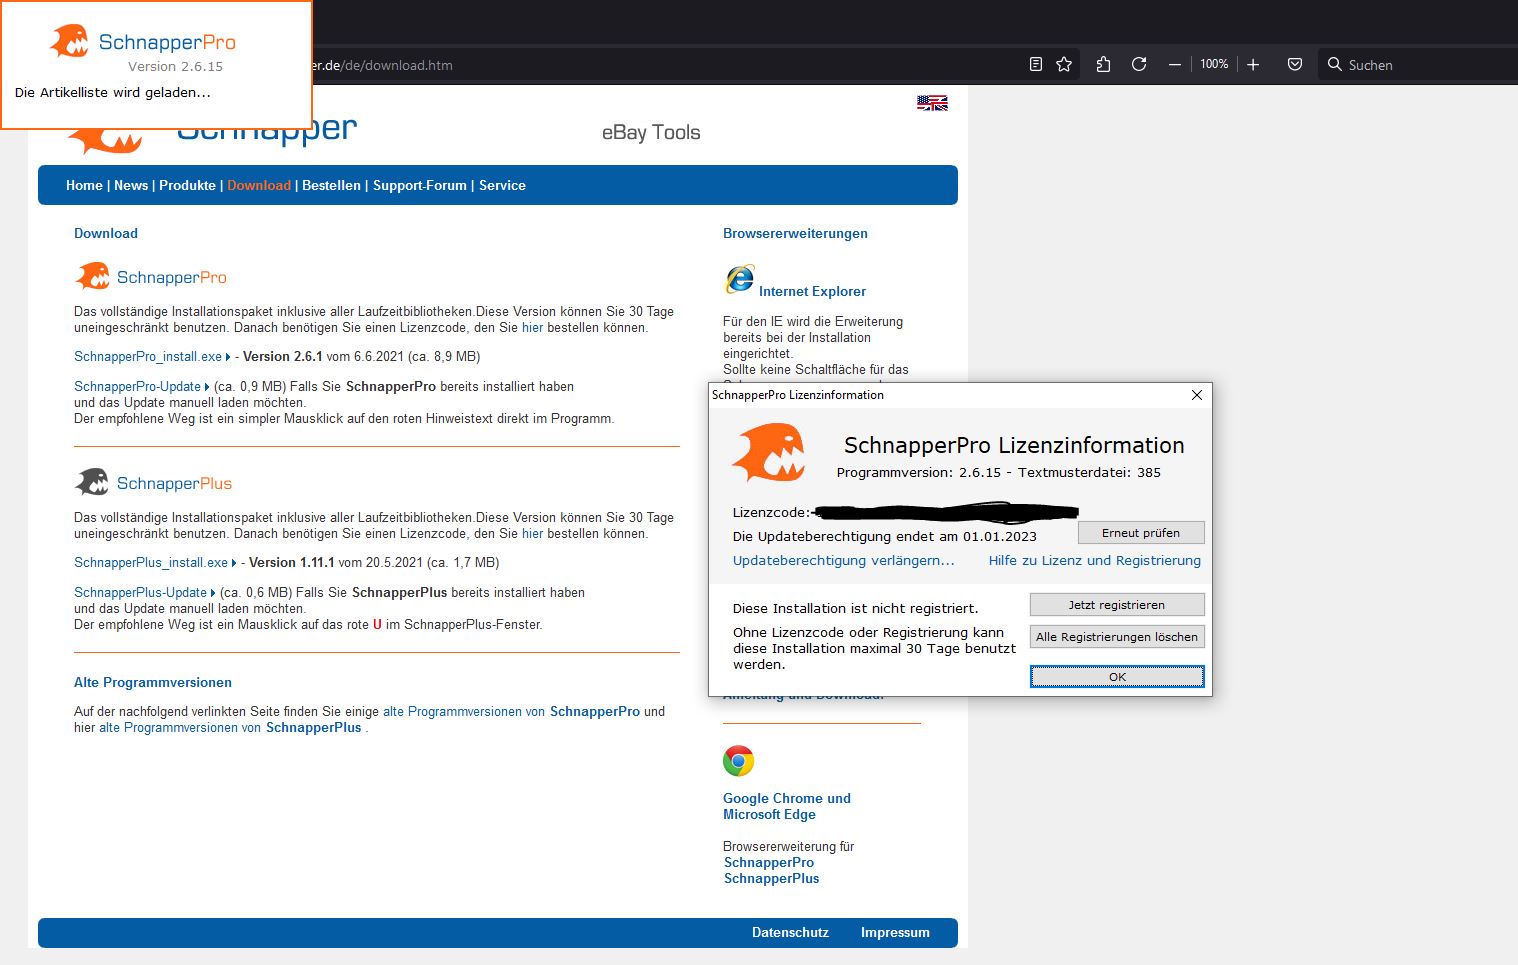Reset zoom via the 100% indicator

(1214, 64)
